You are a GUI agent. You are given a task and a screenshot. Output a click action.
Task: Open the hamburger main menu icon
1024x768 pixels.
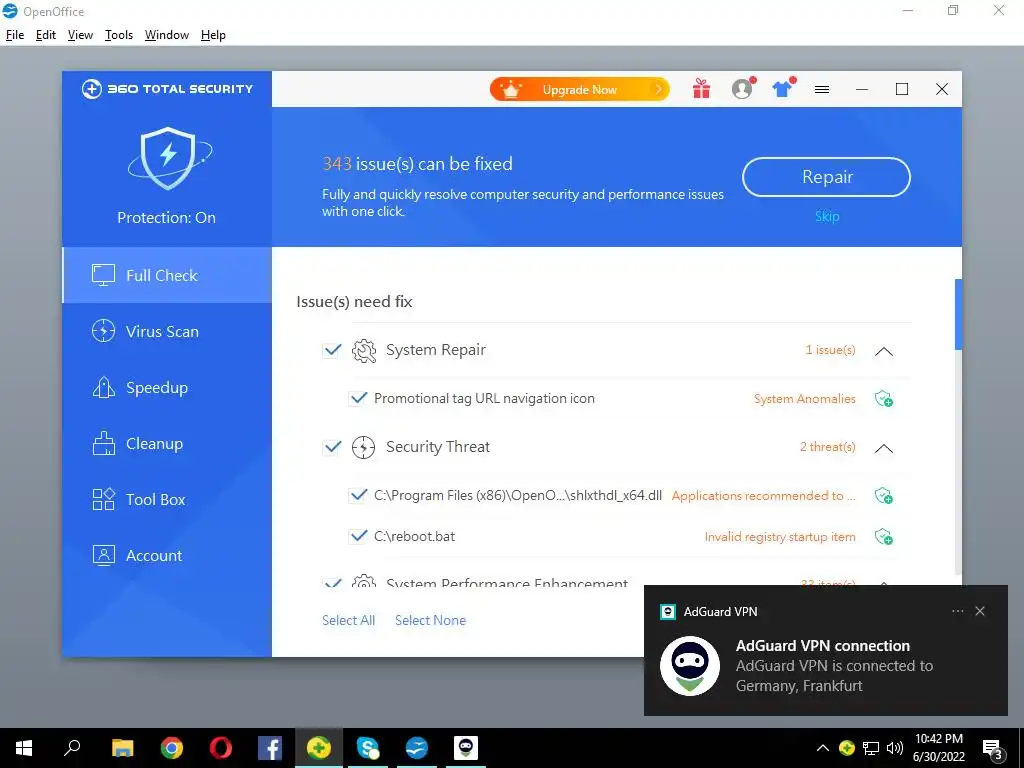[x=822, y=89]
